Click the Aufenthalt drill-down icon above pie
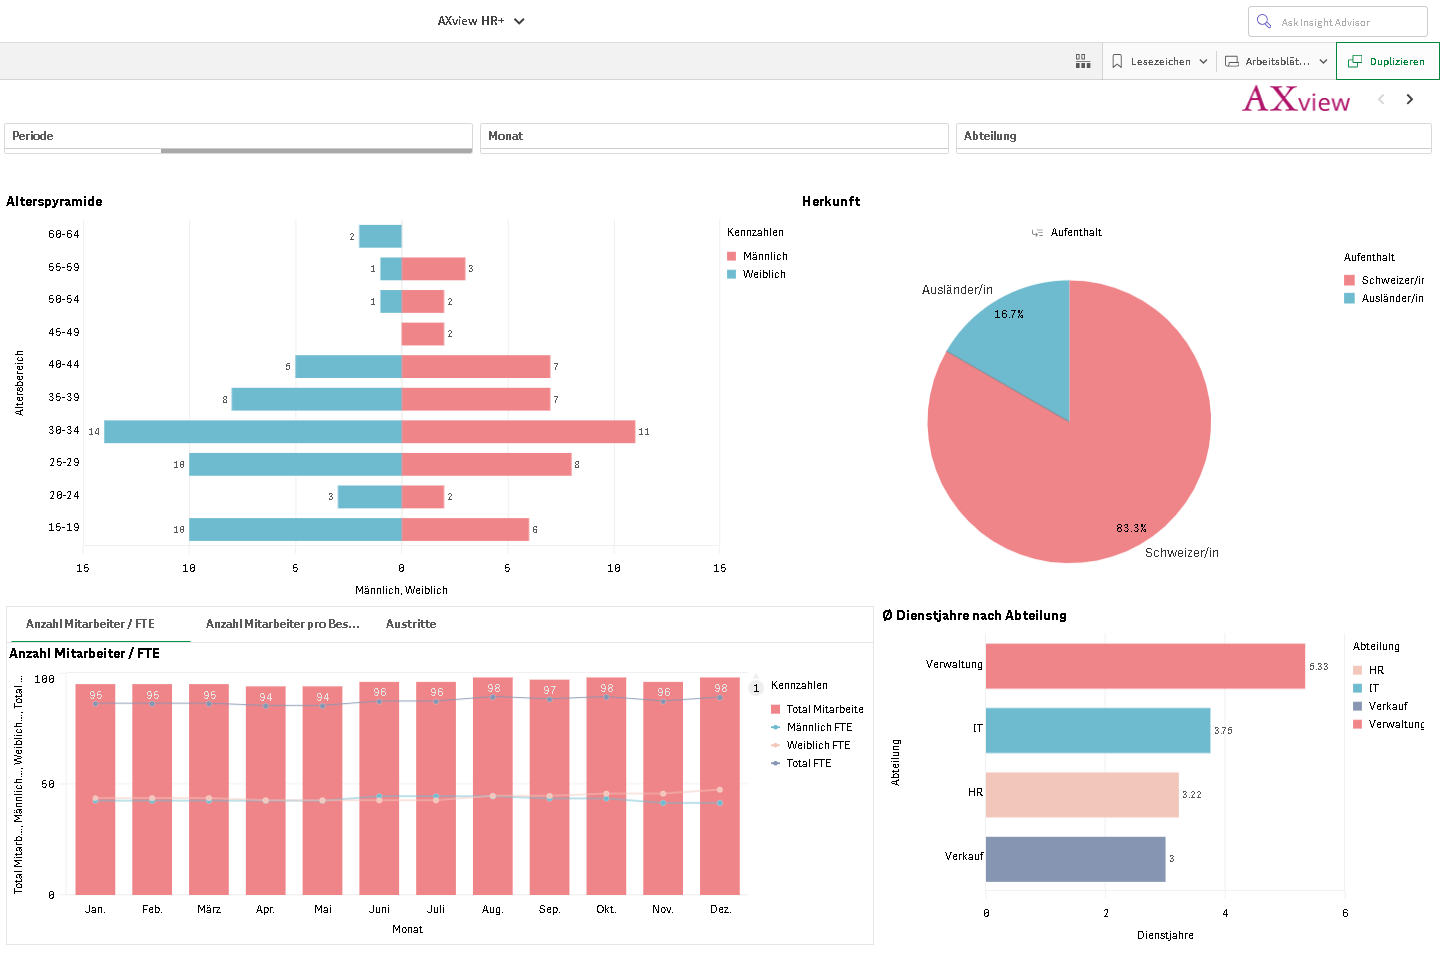 (1037, 233)
